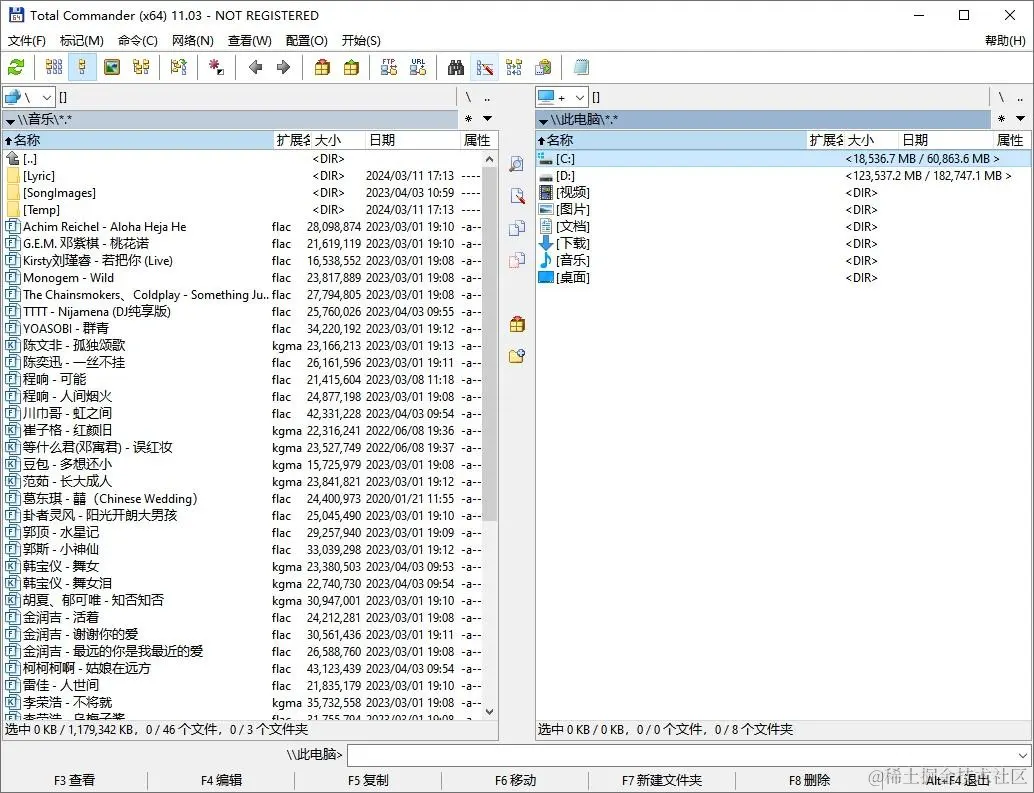Expand the command line history dropdown
The width and height of the screenshot is (1034, 793).
click(x=1022, y=755)
